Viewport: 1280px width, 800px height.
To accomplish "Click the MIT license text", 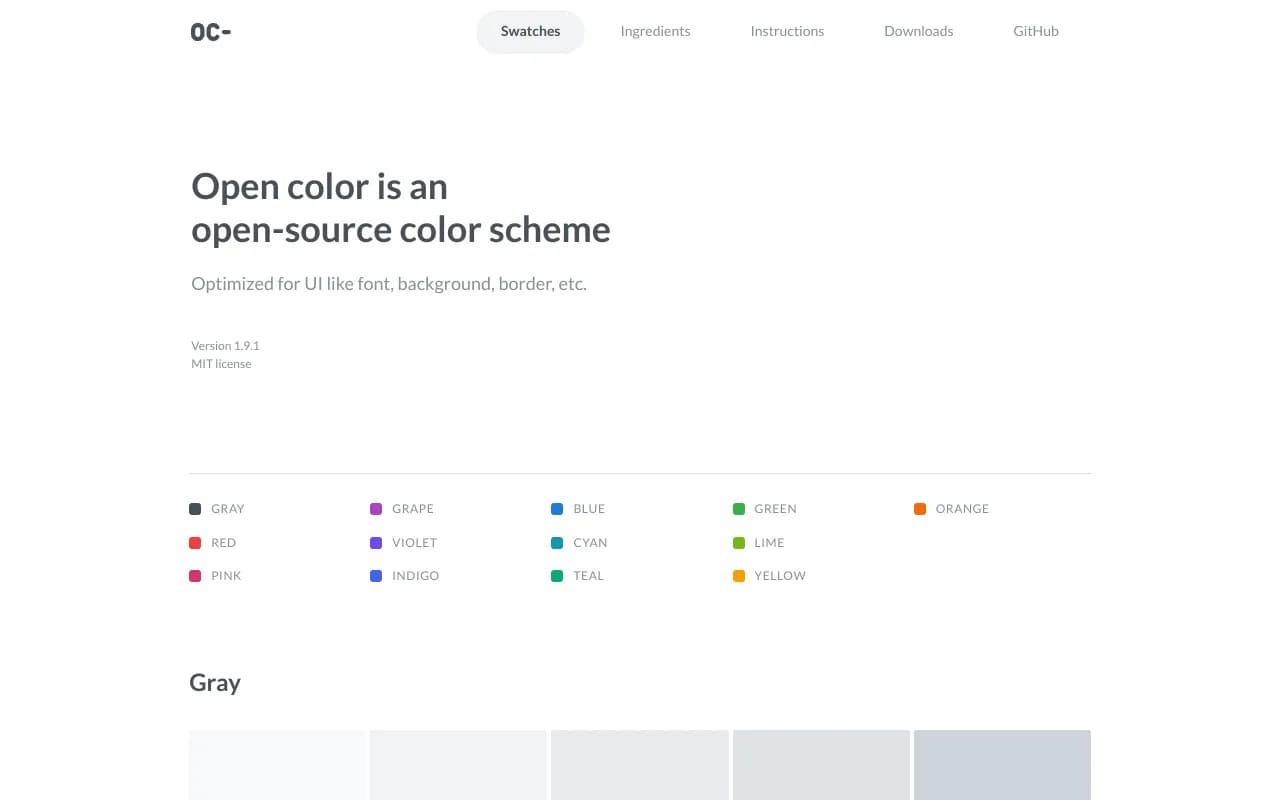I will [x=221, y=363].
